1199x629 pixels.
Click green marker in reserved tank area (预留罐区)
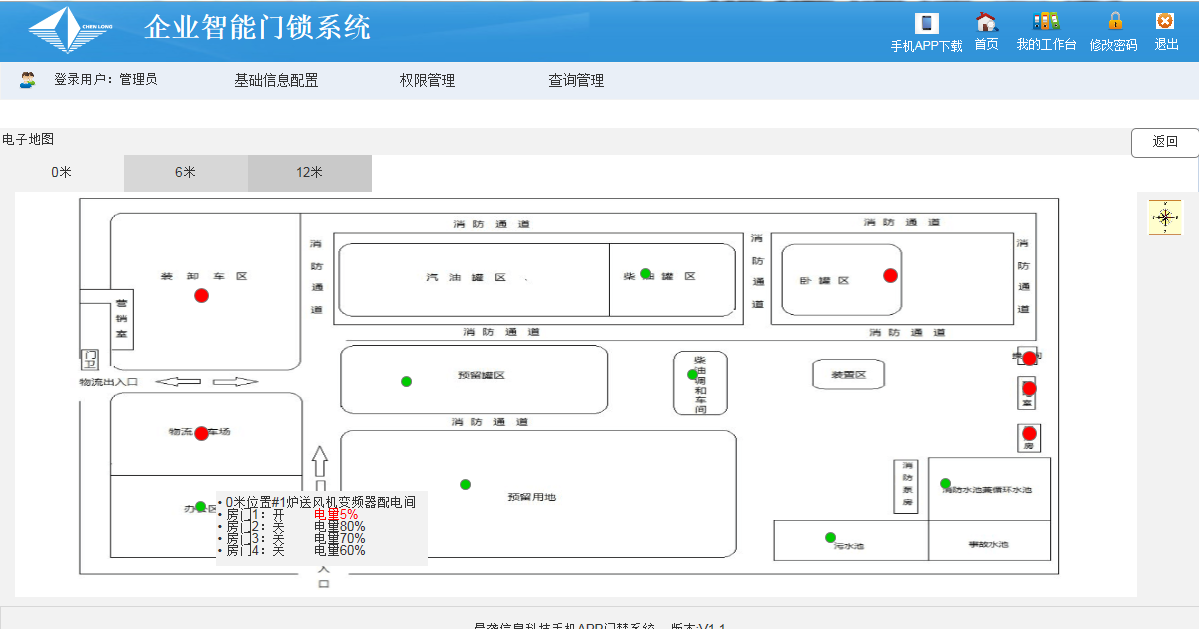[406, 381]
